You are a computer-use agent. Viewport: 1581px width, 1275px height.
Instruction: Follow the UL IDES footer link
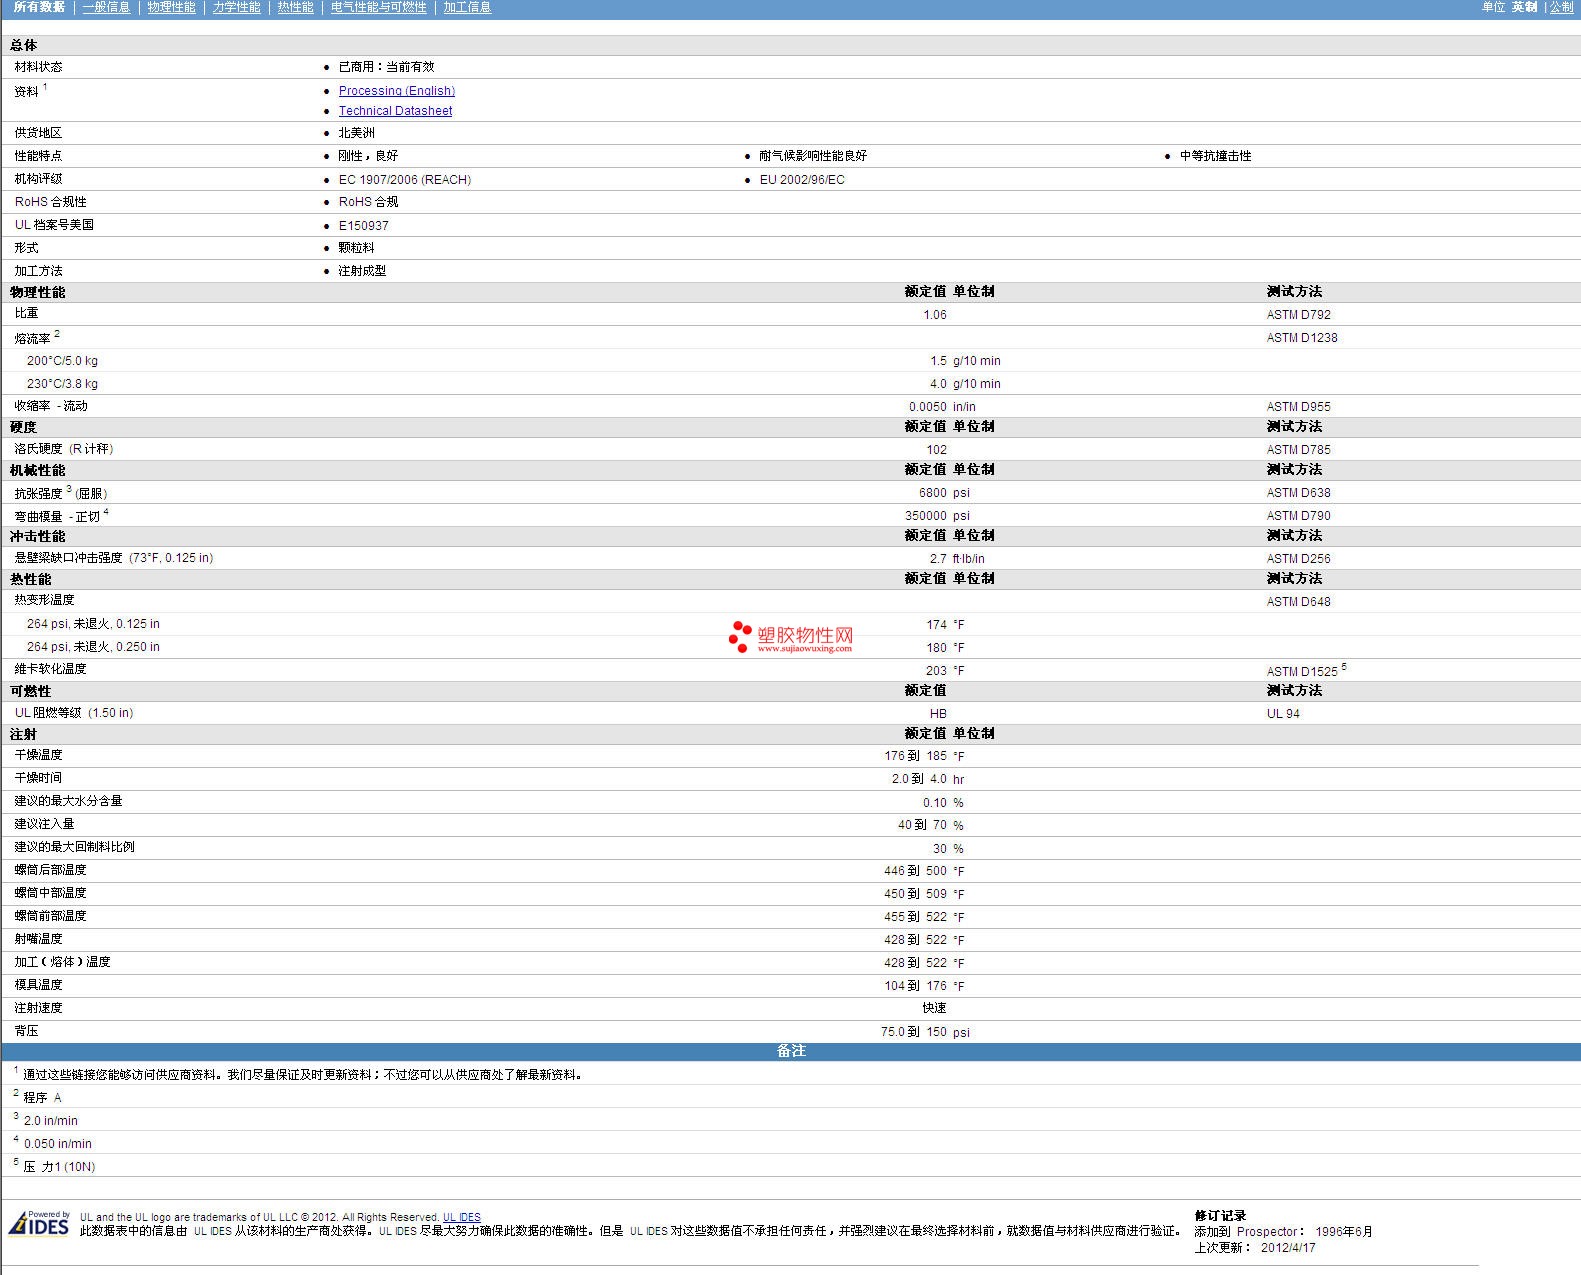(462, 1217)
